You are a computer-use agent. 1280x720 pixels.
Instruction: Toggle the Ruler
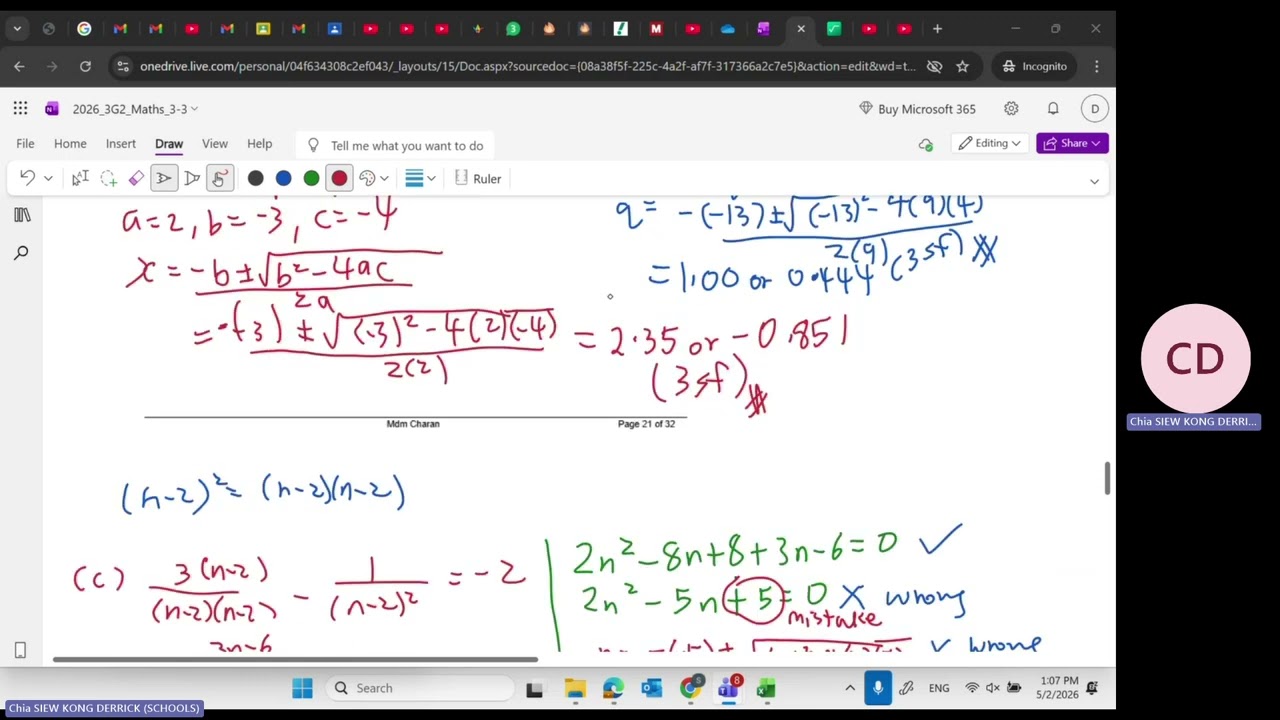click(478, 178)
